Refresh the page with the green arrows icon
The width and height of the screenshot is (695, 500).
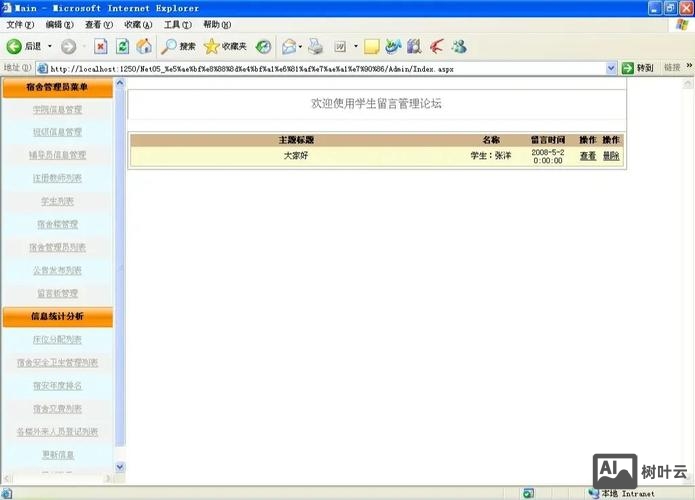pos(122,46)
